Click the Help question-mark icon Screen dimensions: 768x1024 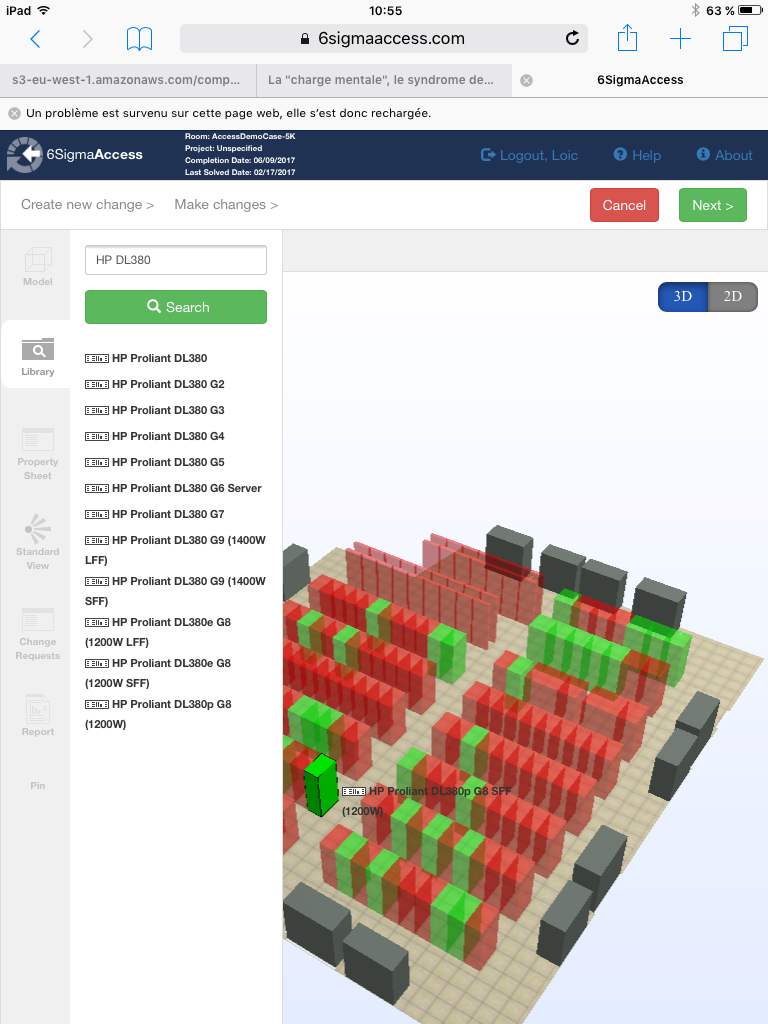(x=620, y=154)
